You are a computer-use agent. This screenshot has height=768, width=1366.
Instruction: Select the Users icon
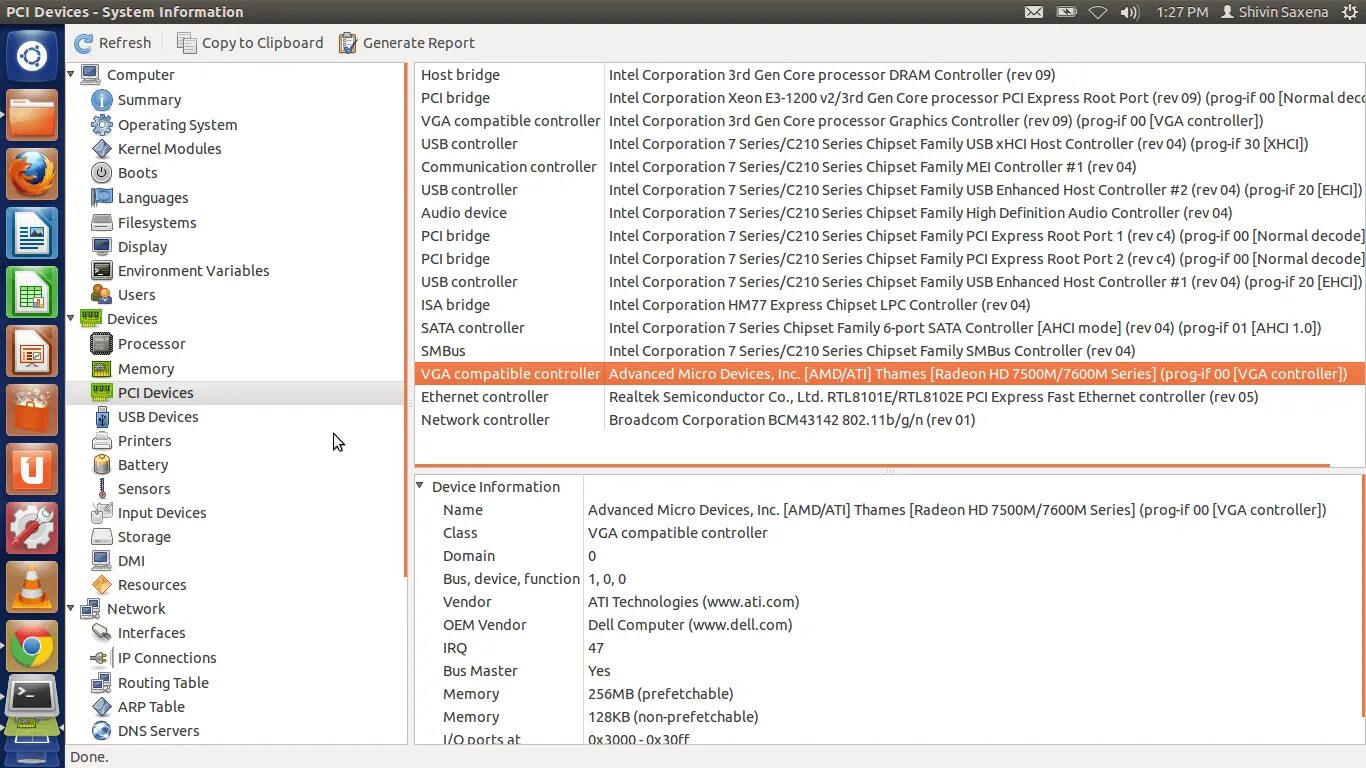click(101, 295)
